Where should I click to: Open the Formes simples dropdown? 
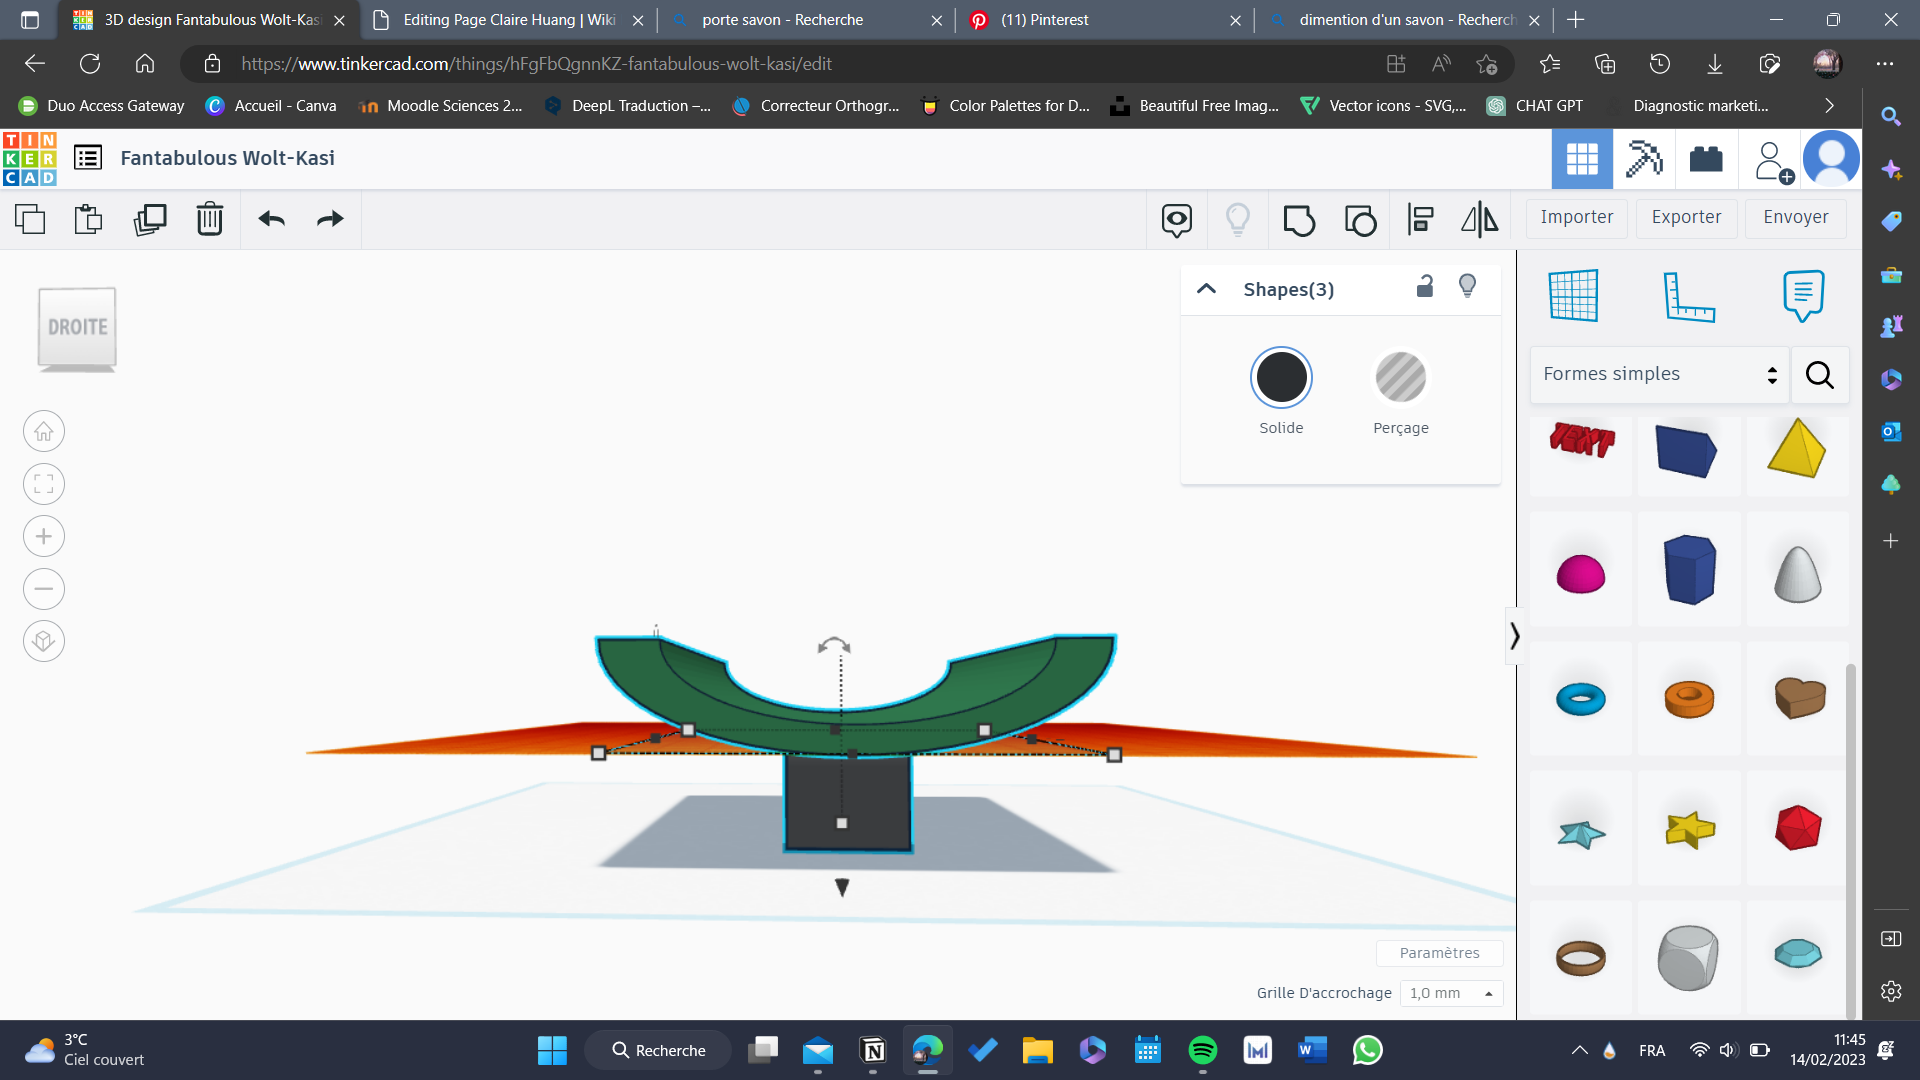pos(1660,374)
